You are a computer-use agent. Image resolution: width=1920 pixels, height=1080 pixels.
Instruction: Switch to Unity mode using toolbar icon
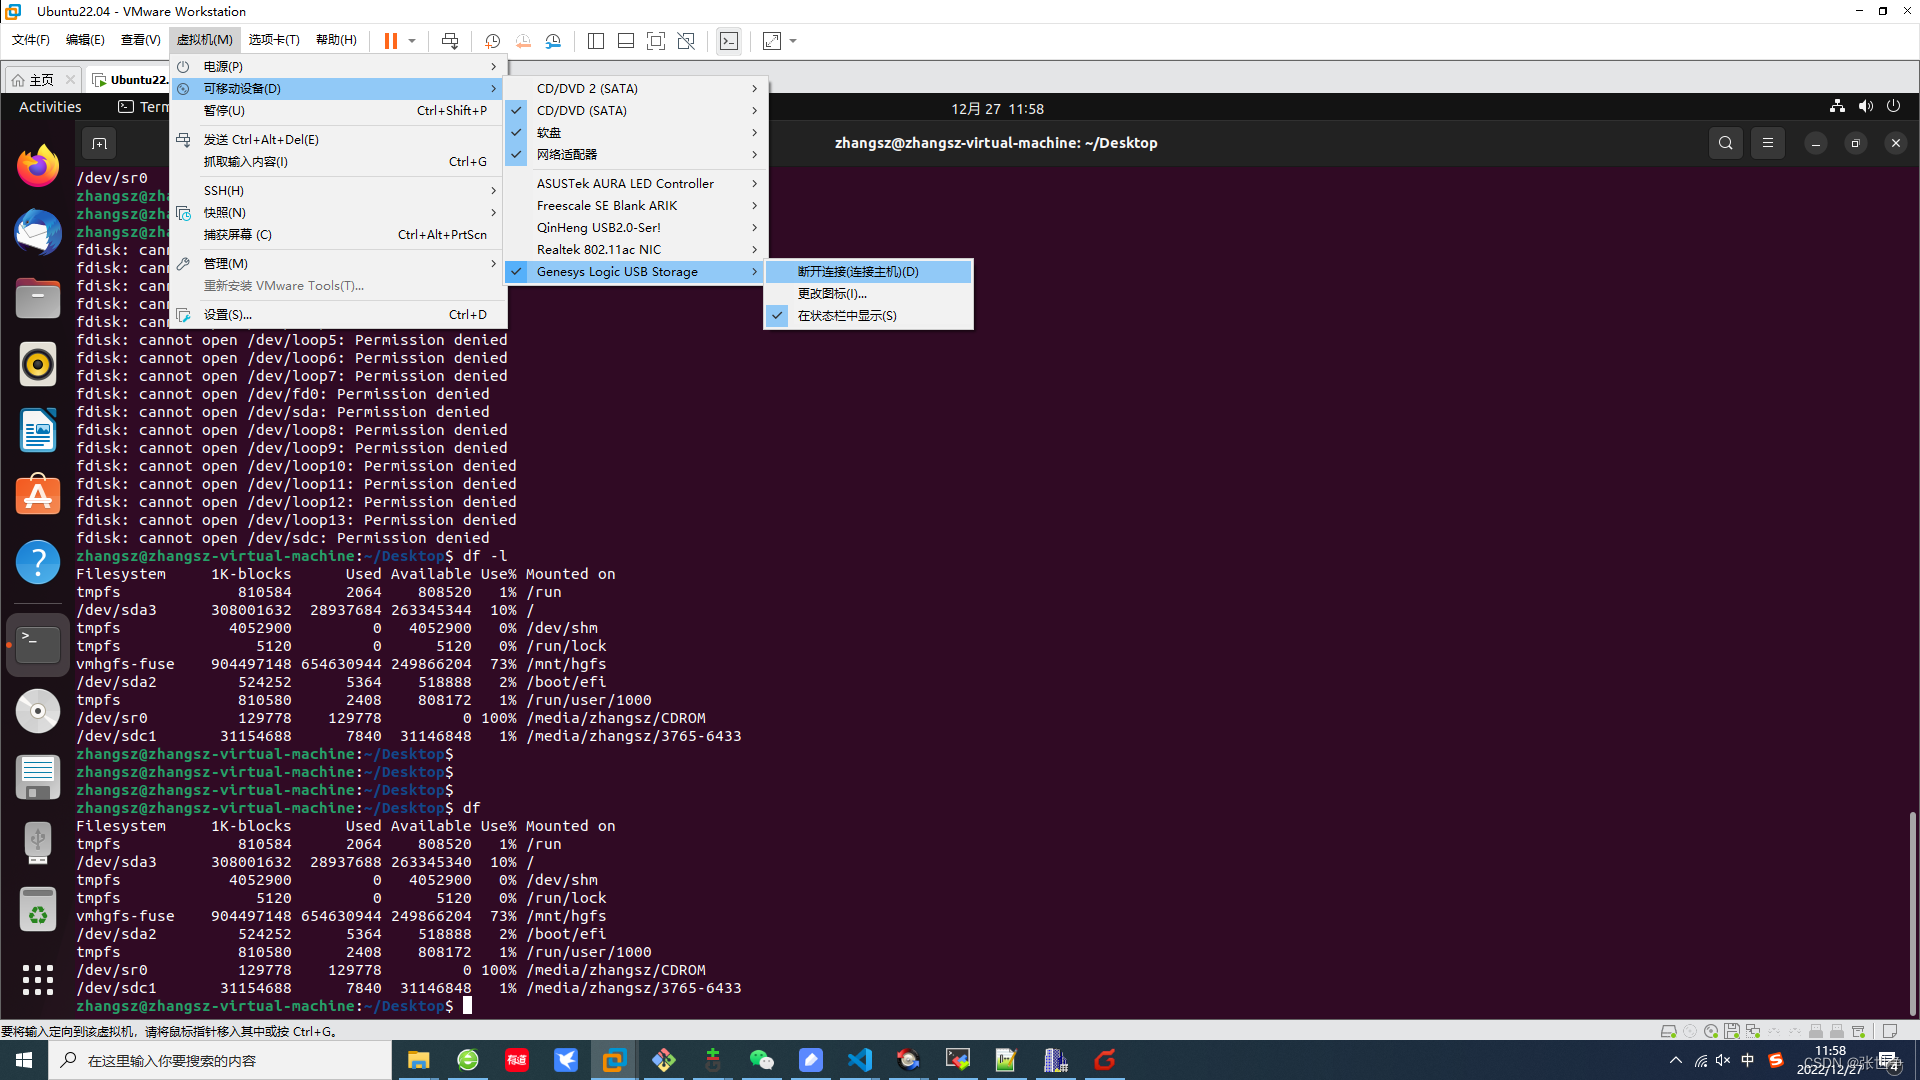pyautogui.click(x=686, y=41)
